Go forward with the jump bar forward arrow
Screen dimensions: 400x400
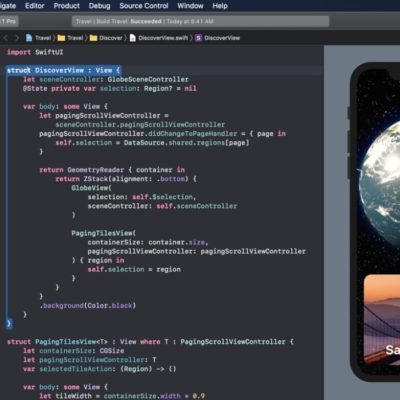pyautogui.click(x=17, y=38)
